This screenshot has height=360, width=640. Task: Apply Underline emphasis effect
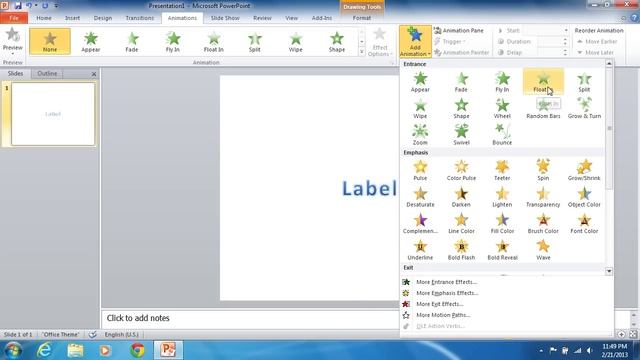click(420, 250)
